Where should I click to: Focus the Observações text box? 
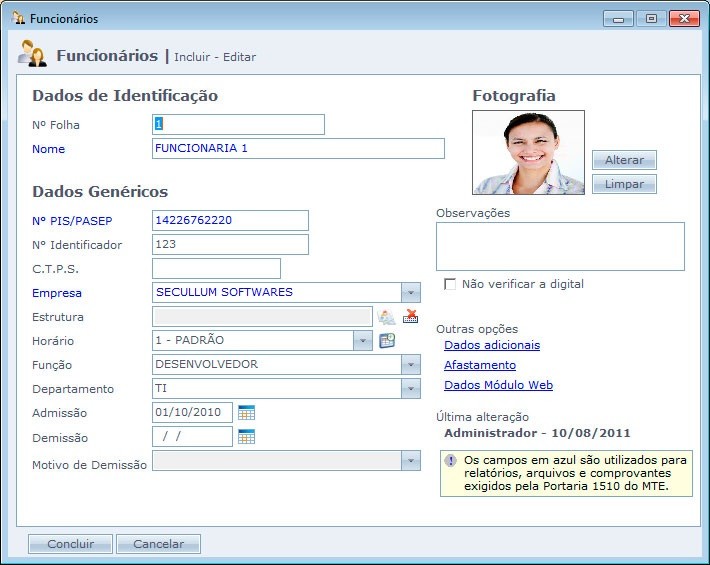point(560,246)
